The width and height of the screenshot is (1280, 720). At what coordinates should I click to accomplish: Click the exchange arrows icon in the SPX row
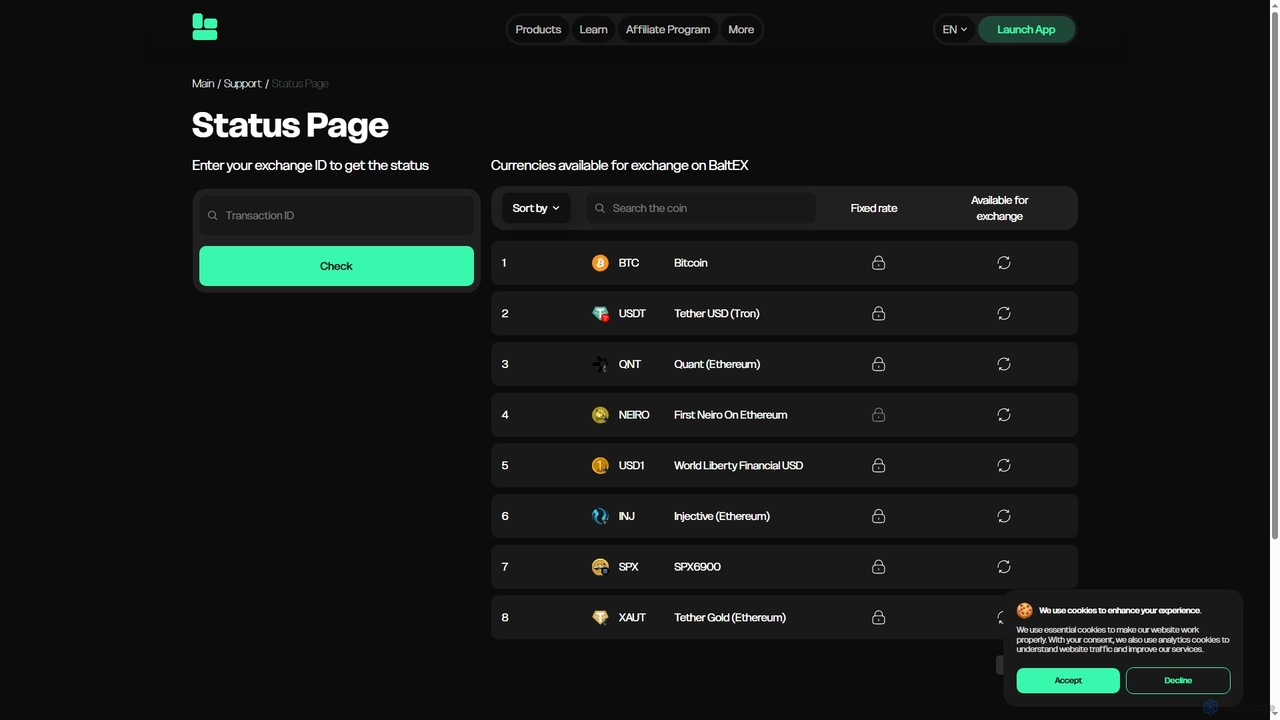(x=1004, y=567)
